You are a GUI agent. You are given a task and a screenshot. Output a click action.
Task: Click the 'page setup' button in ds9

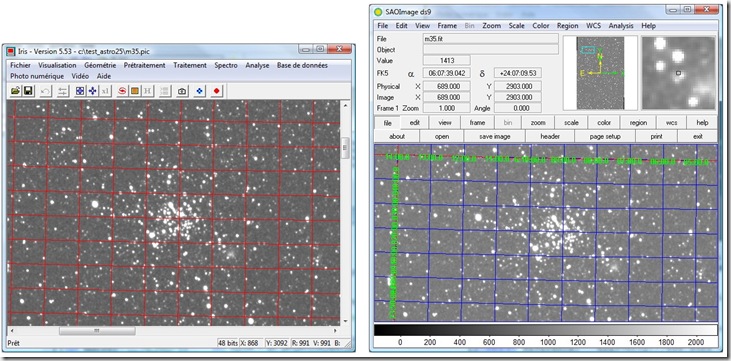pyautogui.click(x=605, y=136)
